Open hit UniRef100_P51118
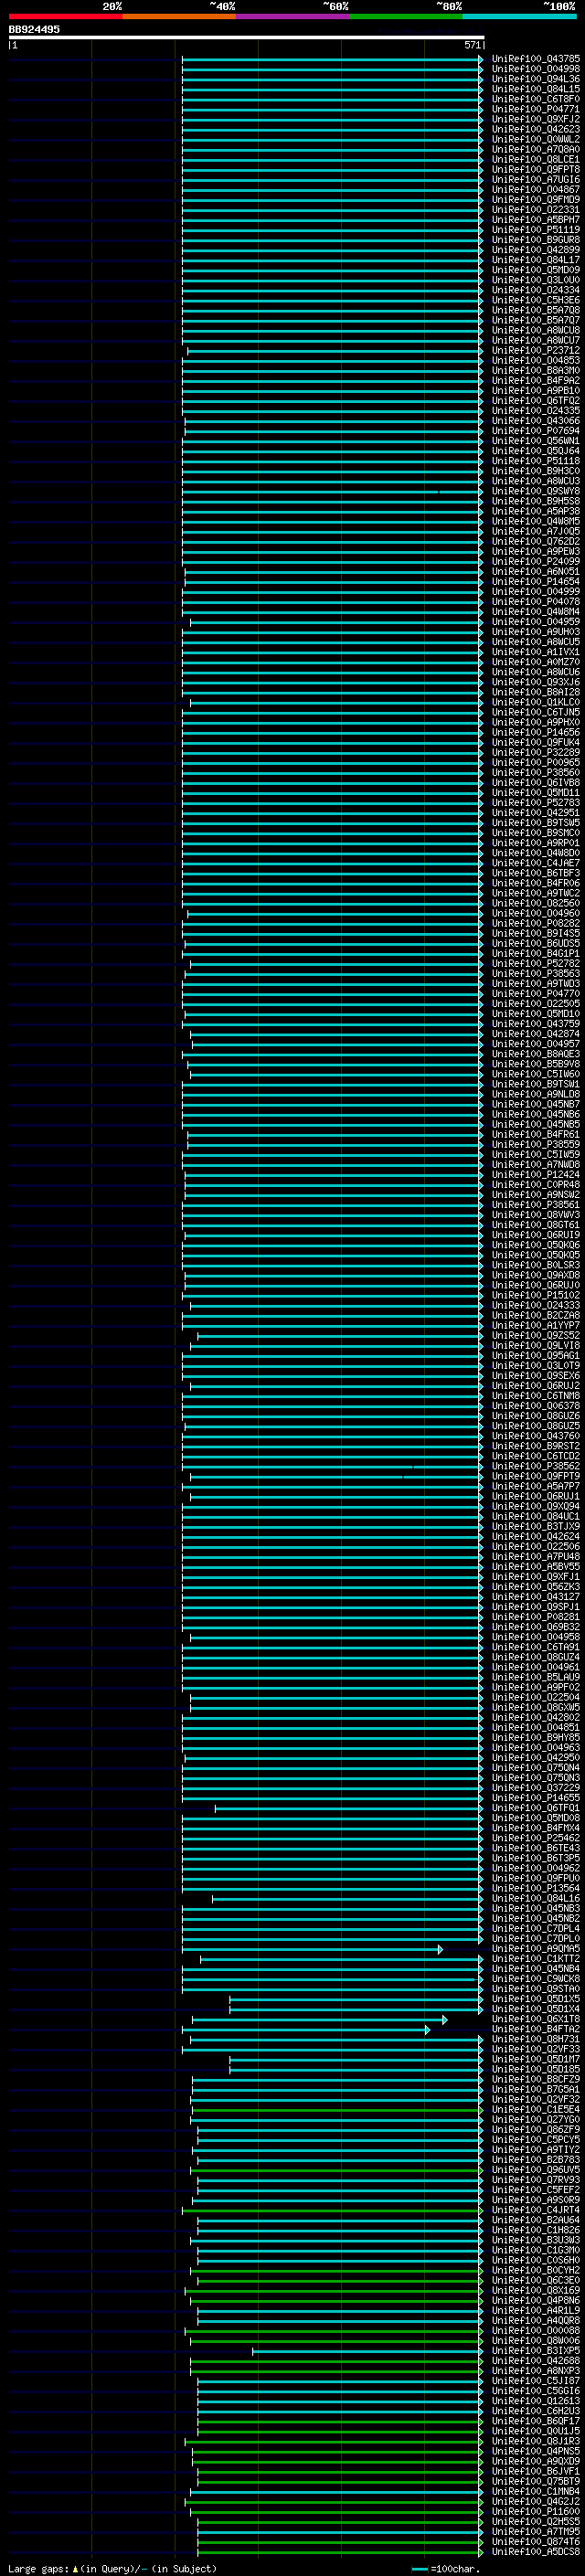Screen dimensions: 585x2576 click(535, 461)
